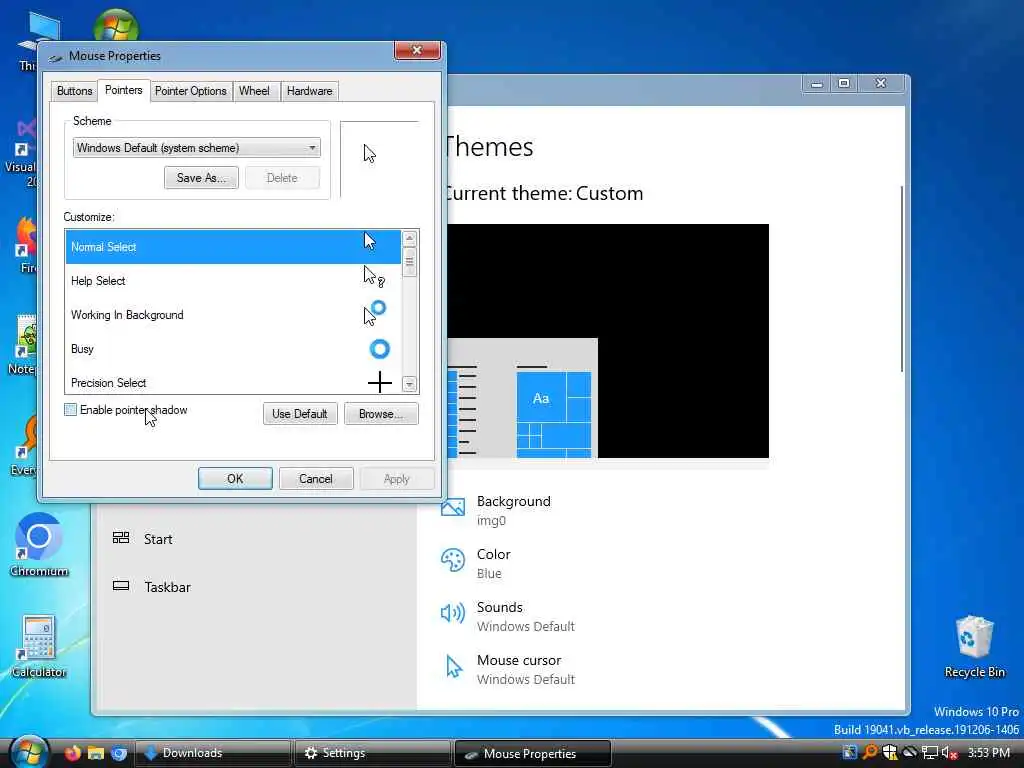Open the Taskbar page in Settings sidebar
This screenshot has width=1024, height=768.
(167, 587)
